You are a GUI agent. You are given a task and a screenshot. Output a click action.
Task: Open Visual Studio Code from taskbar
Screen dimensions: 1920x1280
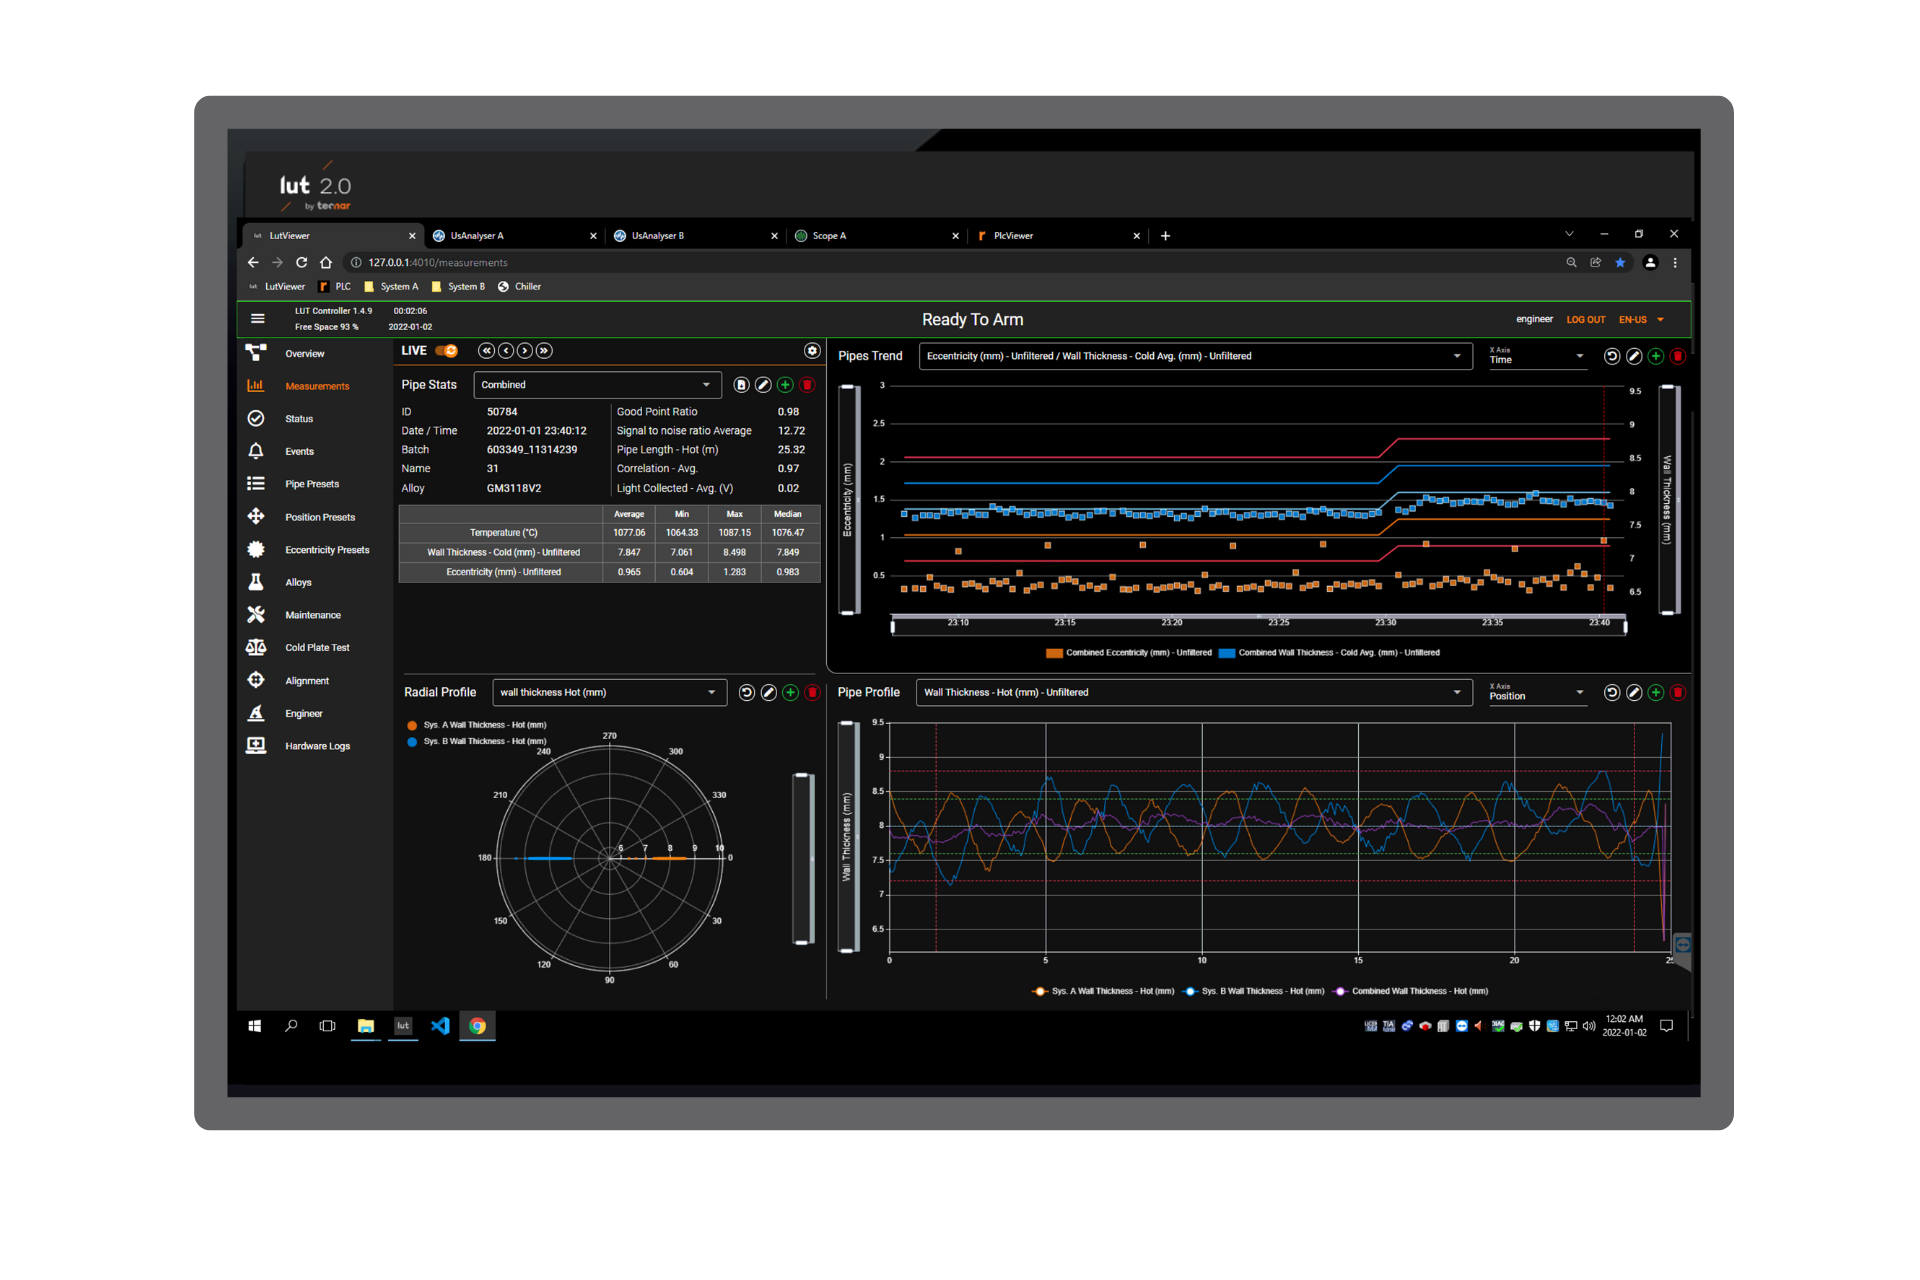coord(440,1026)
